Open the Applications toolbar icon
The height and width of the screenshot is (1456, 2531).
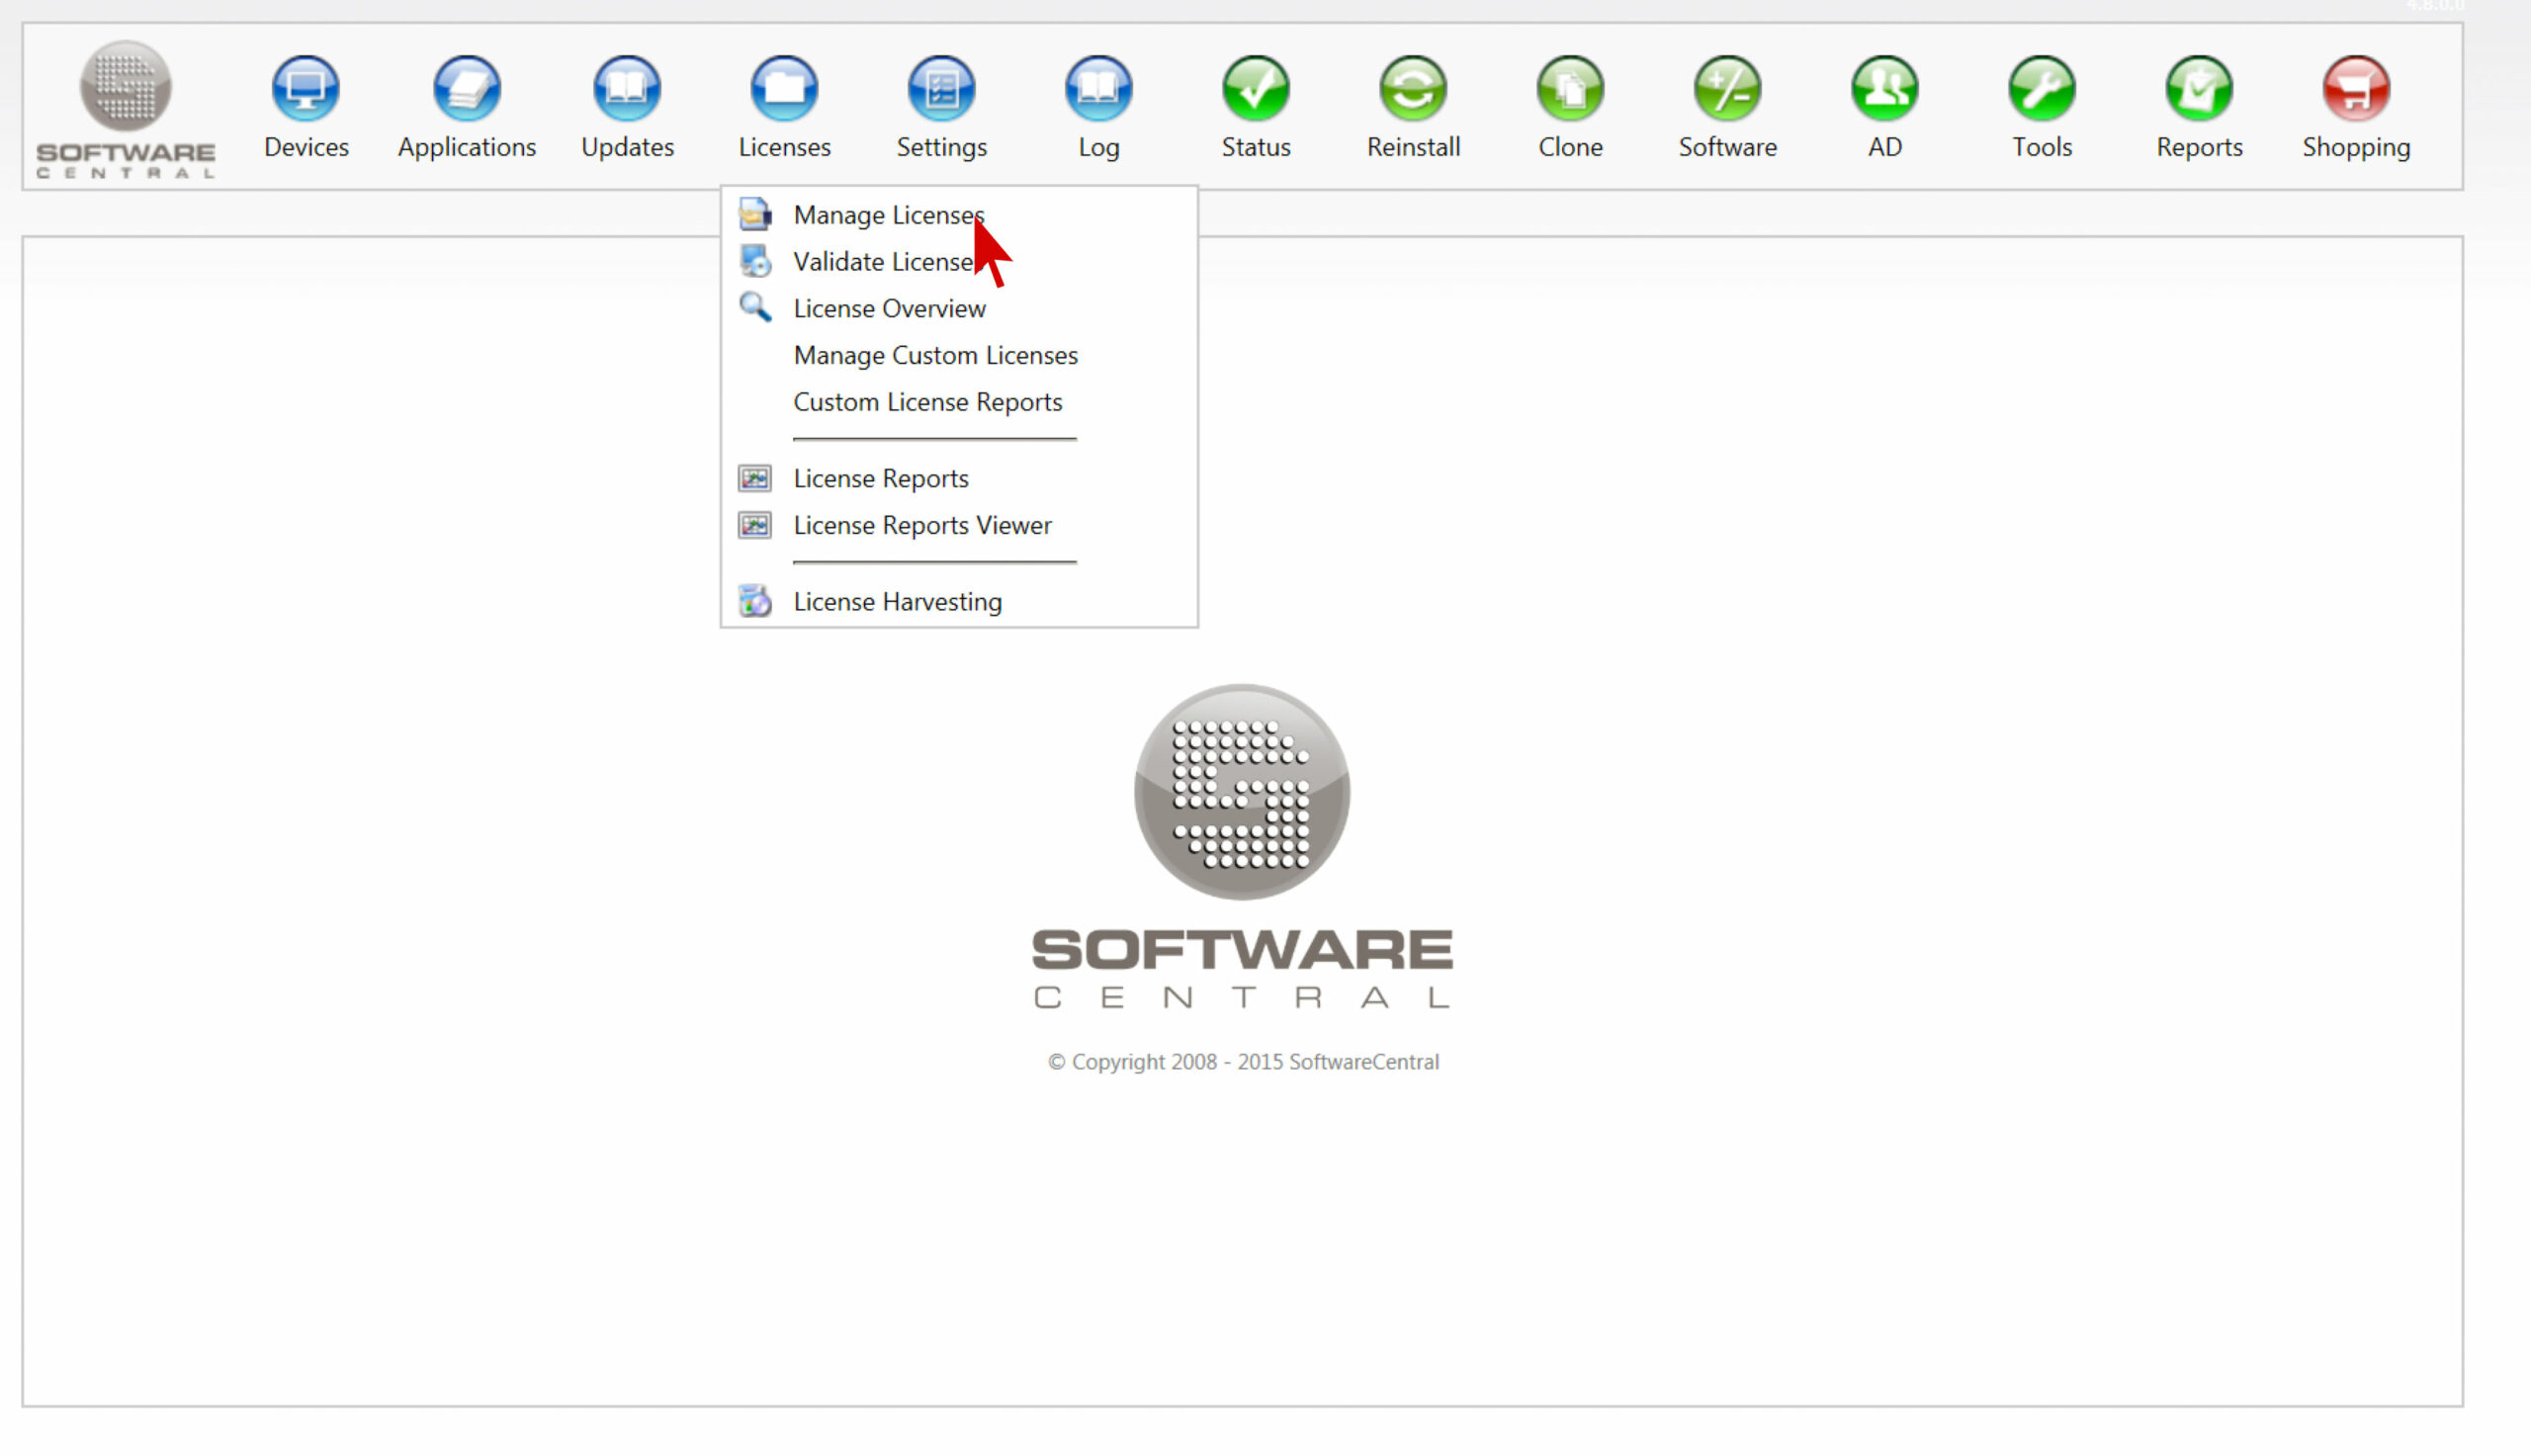(x=467, y=88)
